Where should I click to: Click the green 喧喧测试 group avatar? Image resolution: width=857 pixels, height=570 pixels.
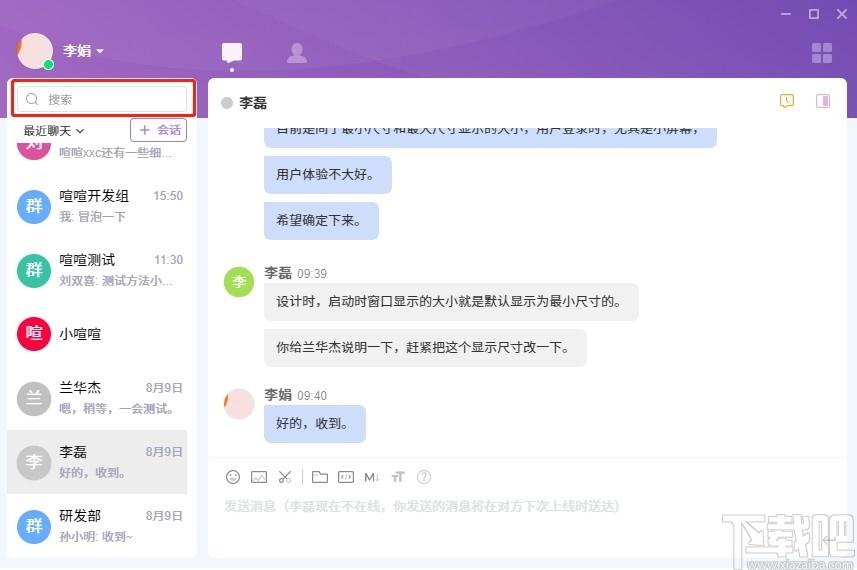pos(34,270)
